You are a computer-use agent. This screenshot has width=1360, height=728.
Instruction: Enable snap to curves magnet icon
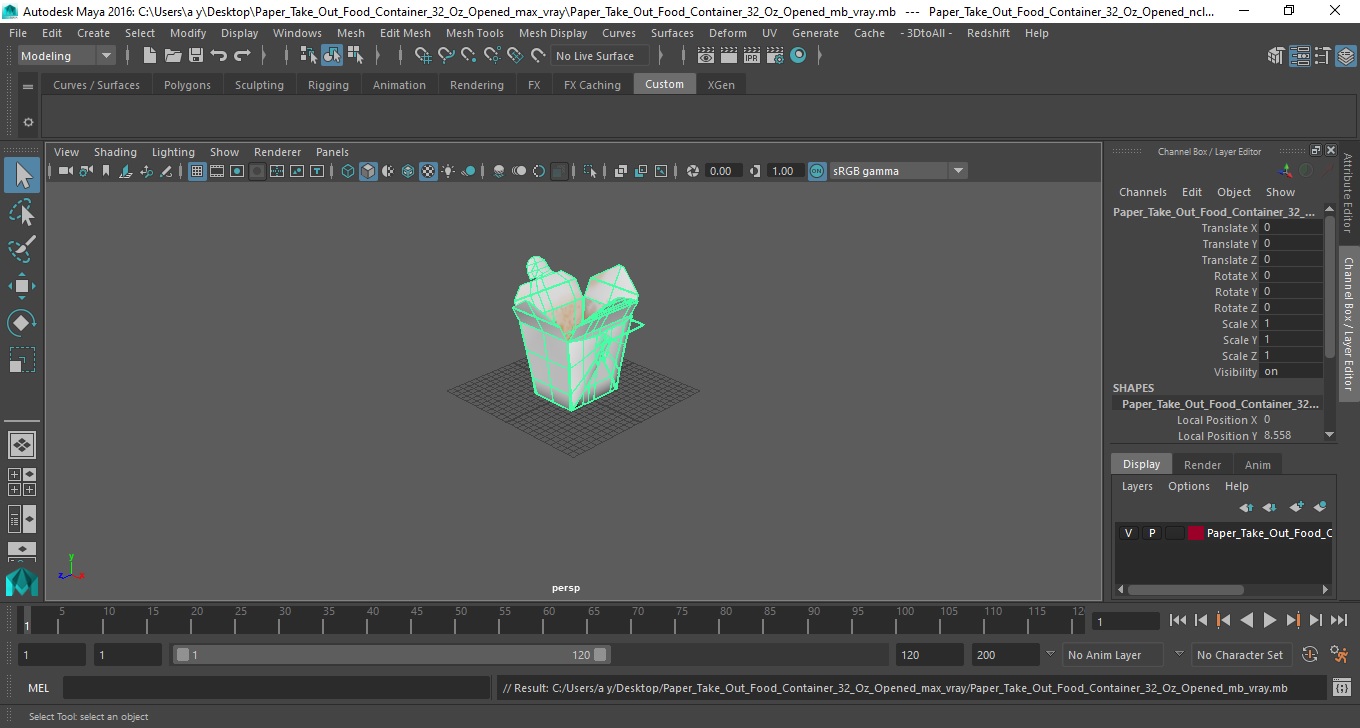[x=446, y=56]
